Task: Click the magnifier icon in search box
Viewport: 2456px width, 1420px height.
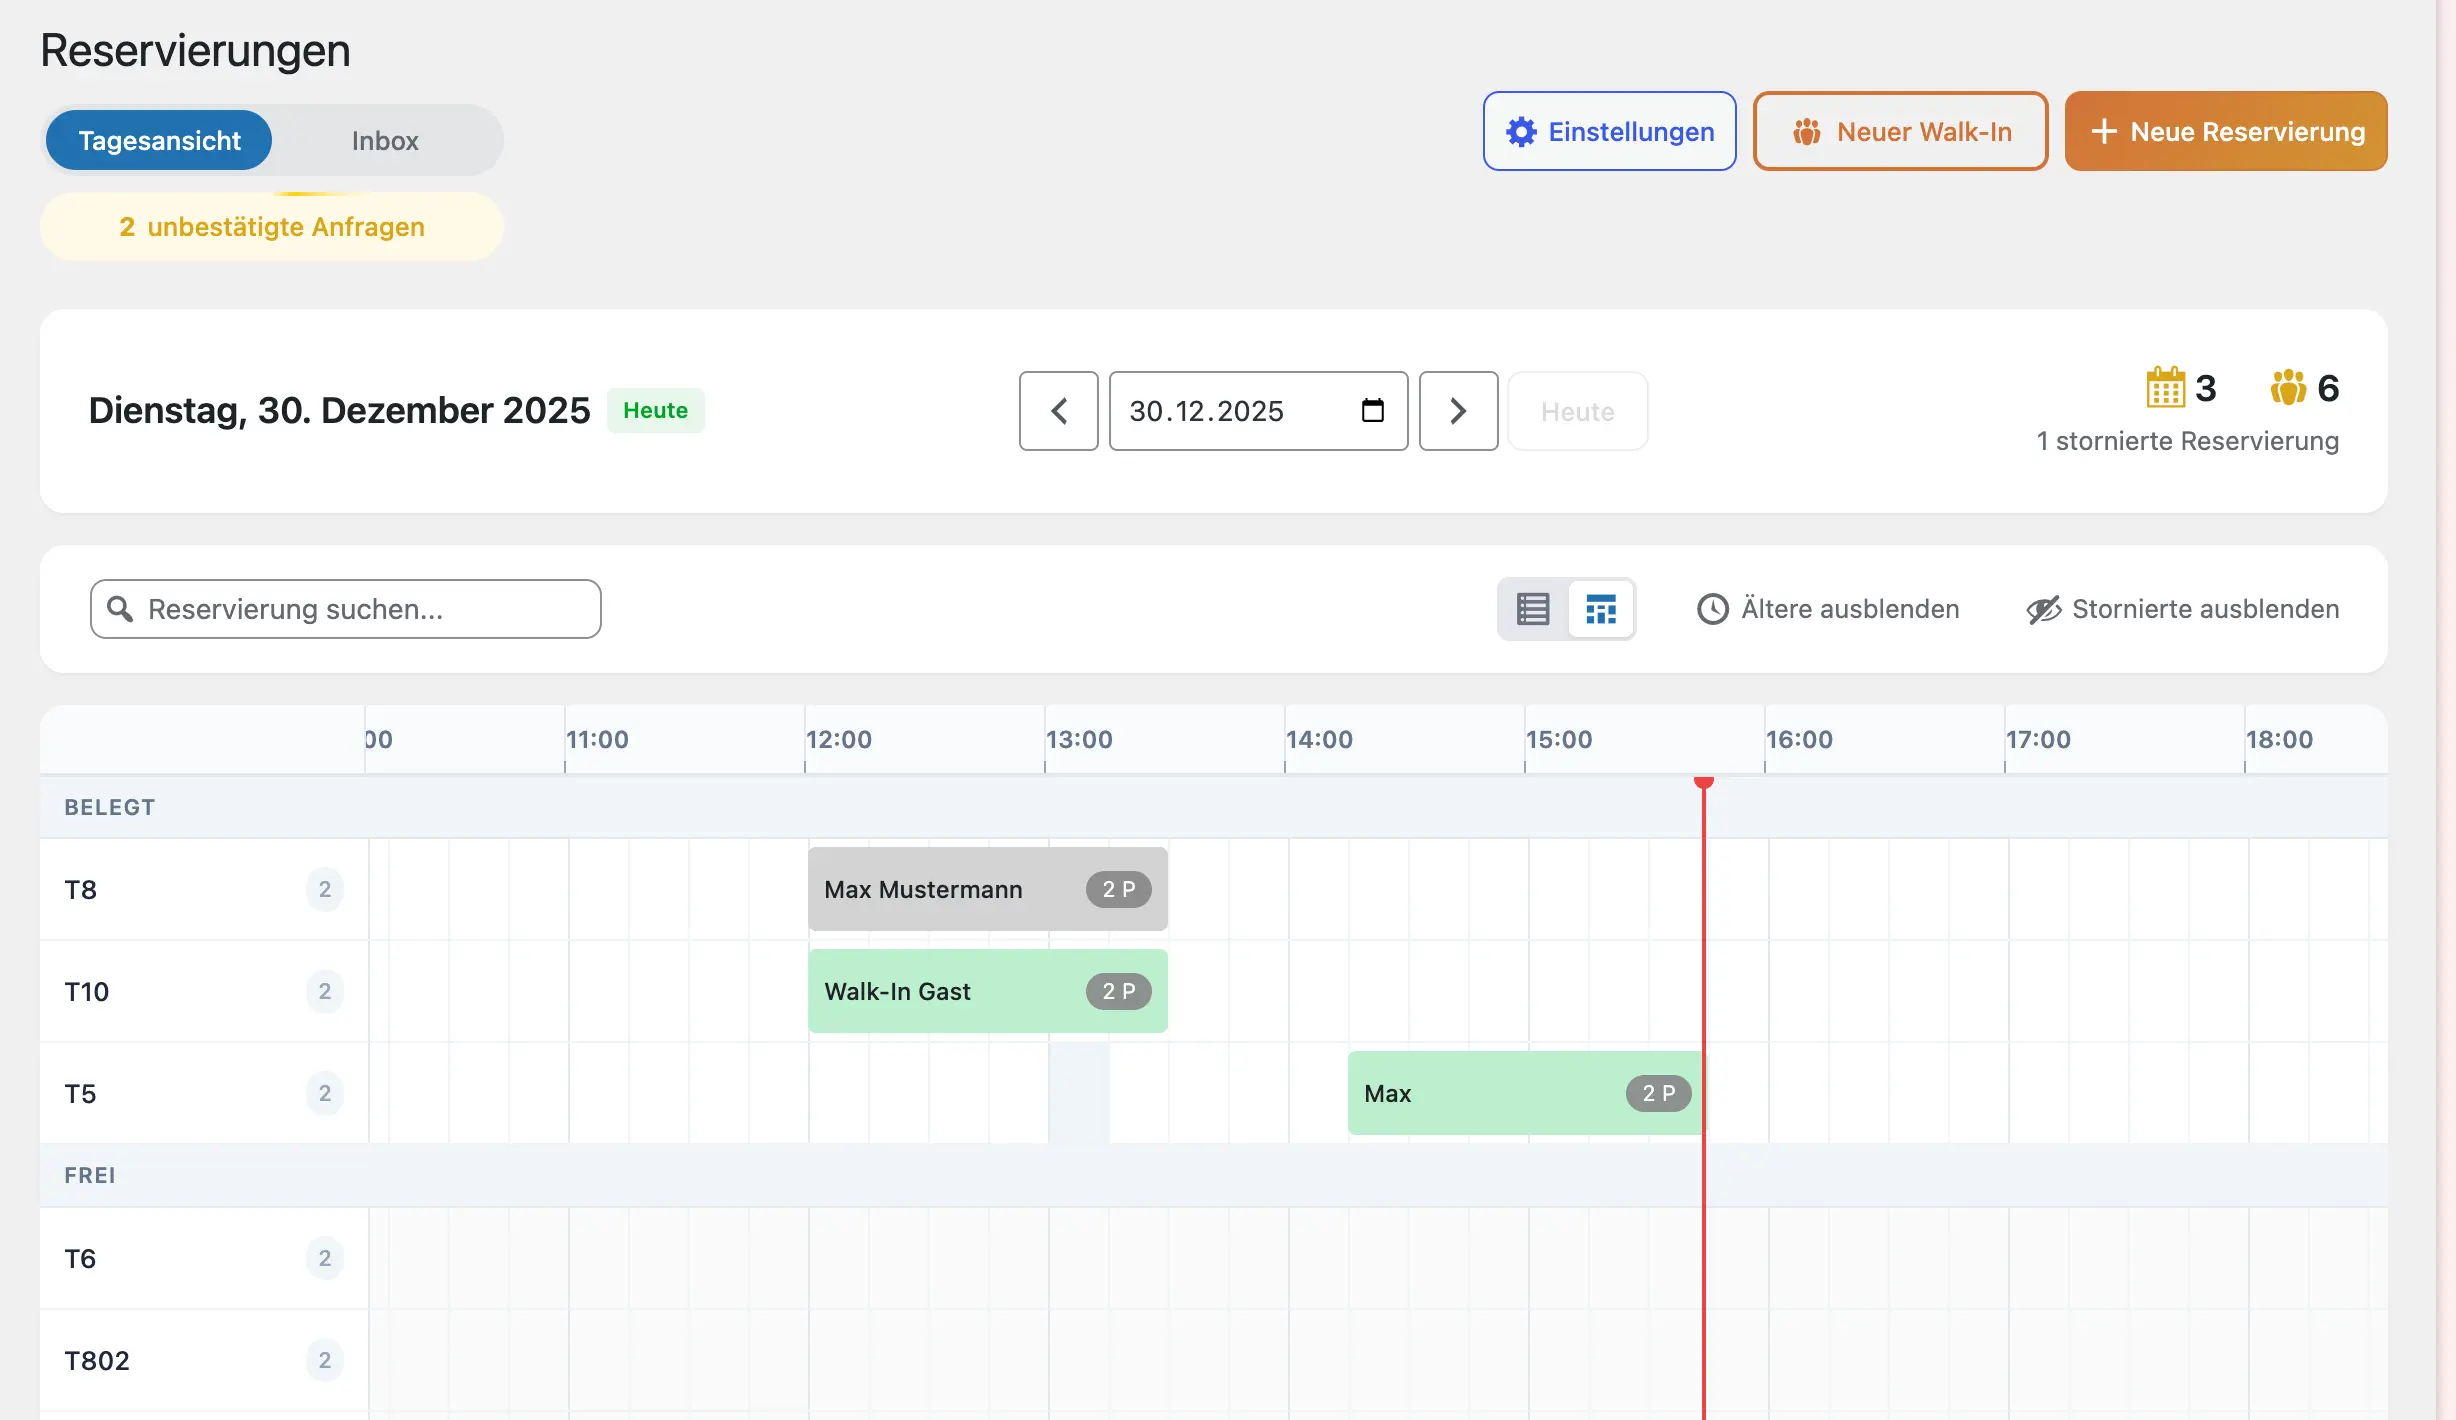Action: click(120, 609)
